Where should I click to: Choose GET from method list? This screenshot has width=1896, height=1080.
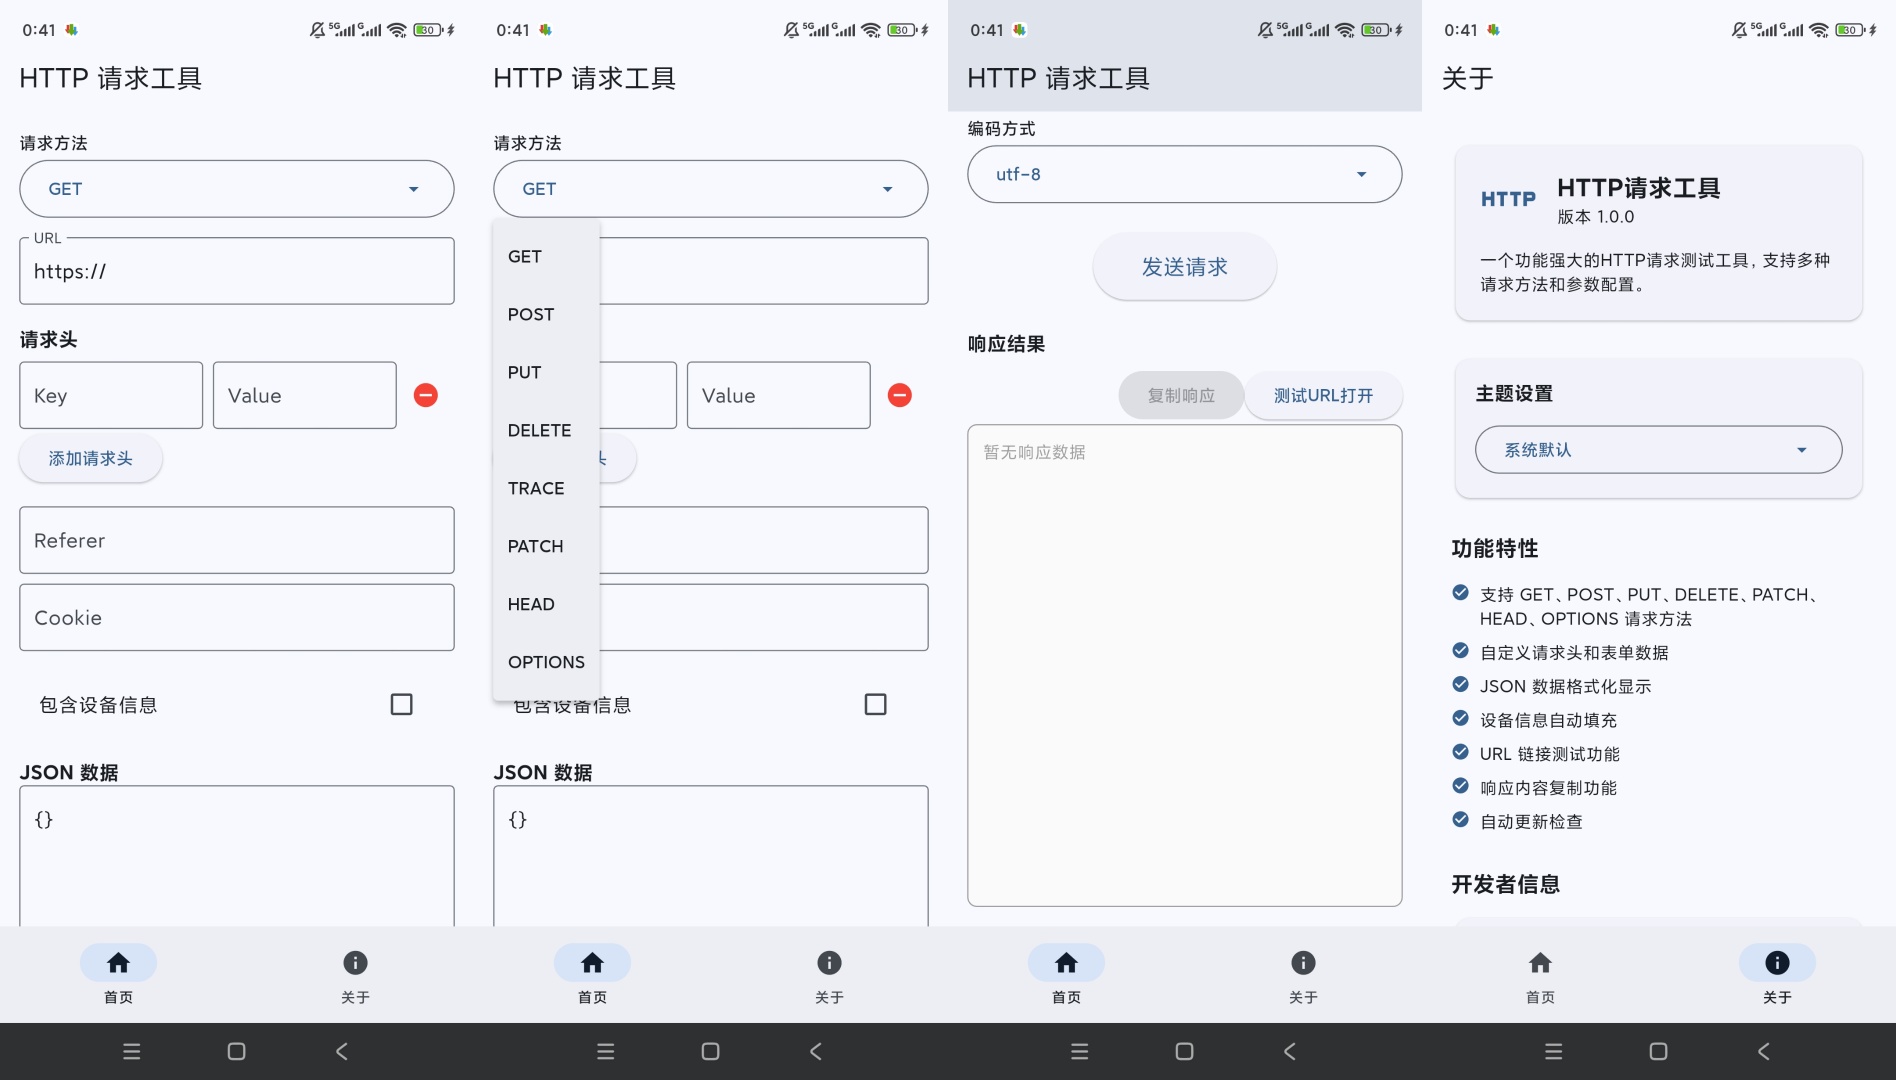click(546, 256)
